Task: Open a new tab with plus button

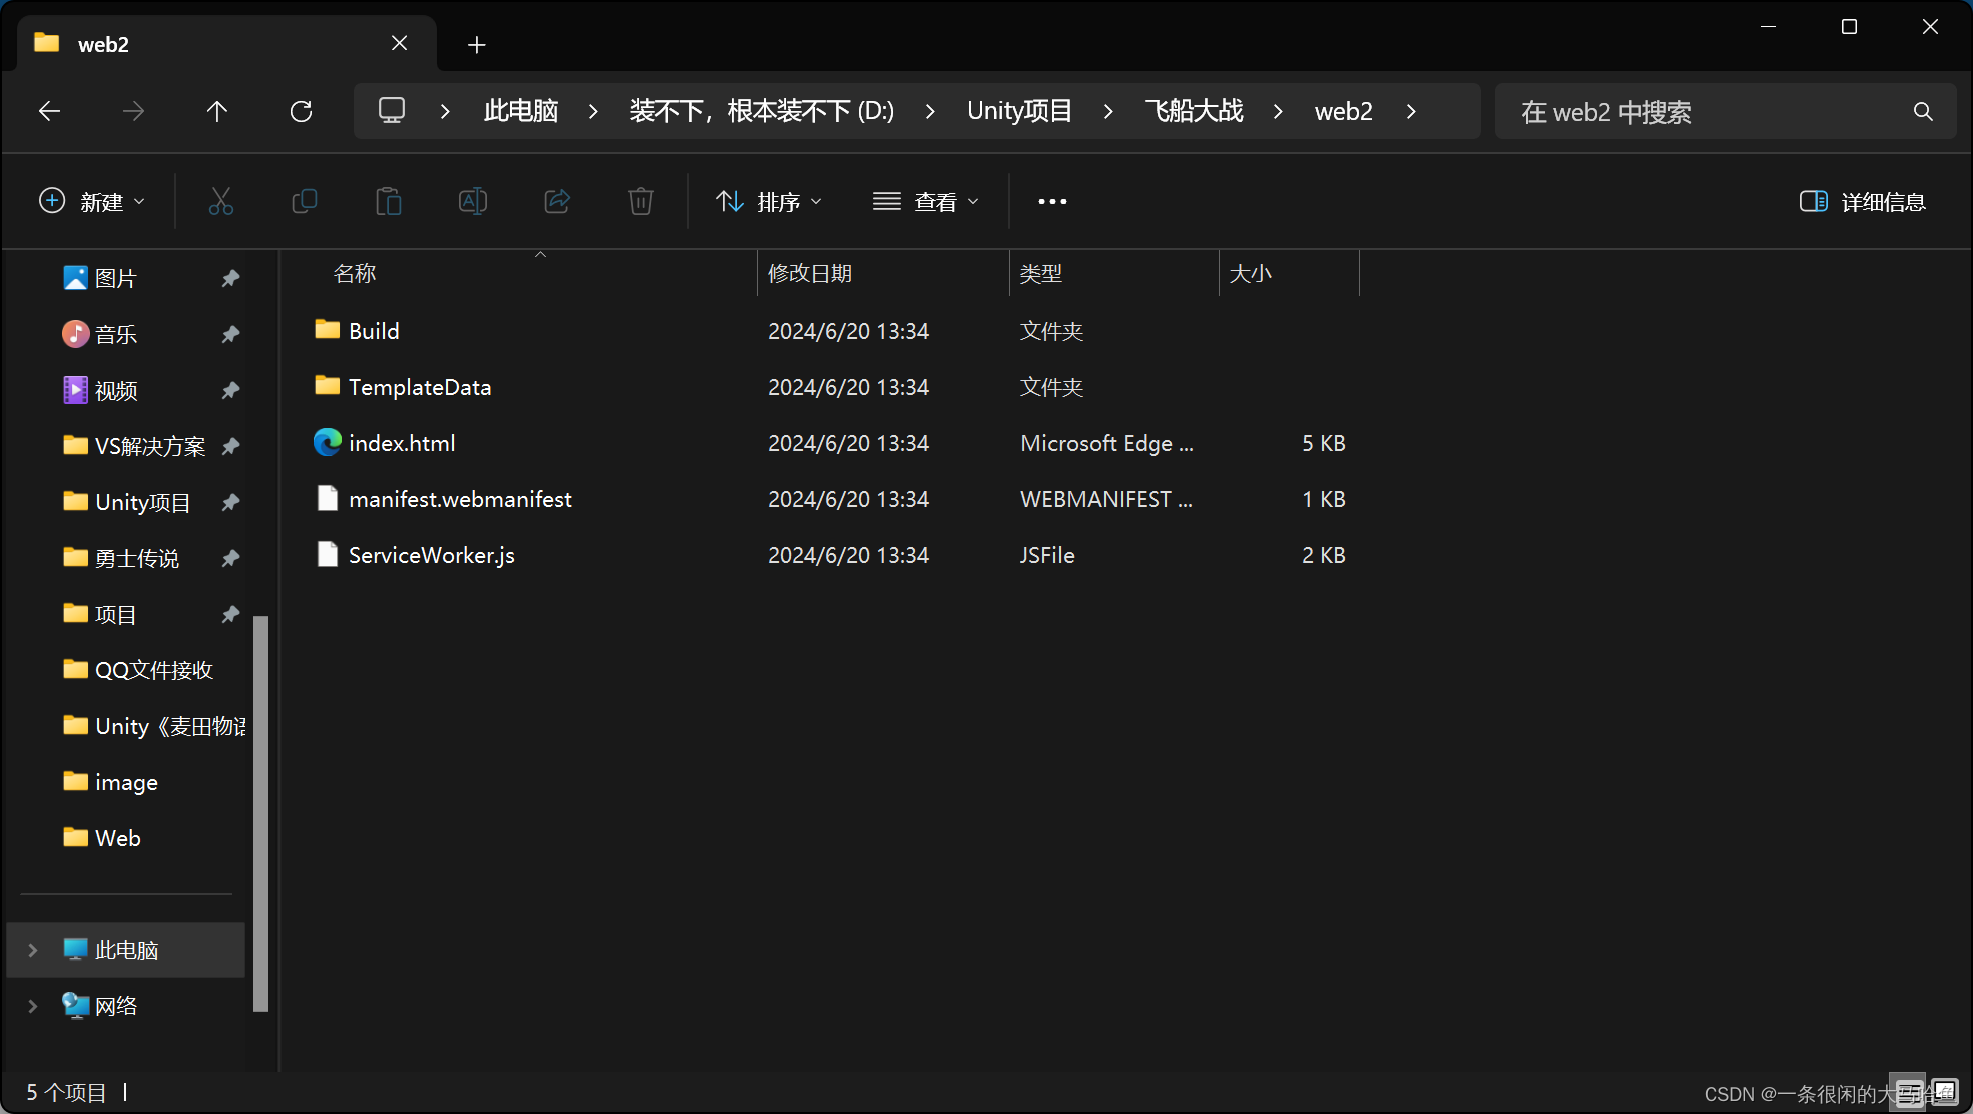Action: (477, 45)
